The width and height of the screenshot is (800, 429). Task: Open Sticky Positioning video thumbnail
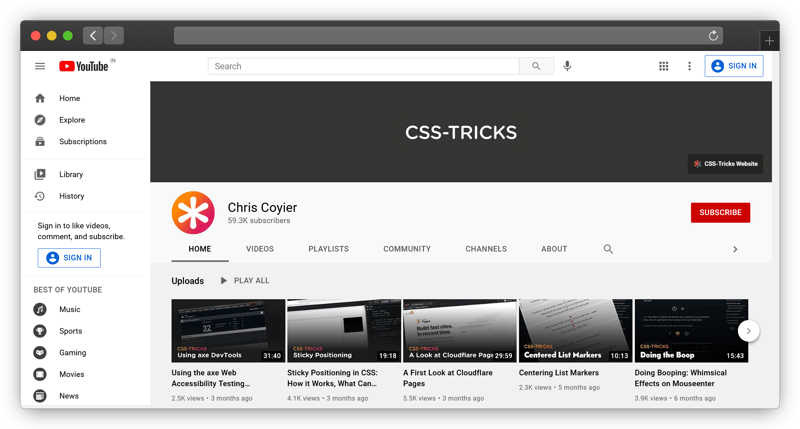click(344, 331)
